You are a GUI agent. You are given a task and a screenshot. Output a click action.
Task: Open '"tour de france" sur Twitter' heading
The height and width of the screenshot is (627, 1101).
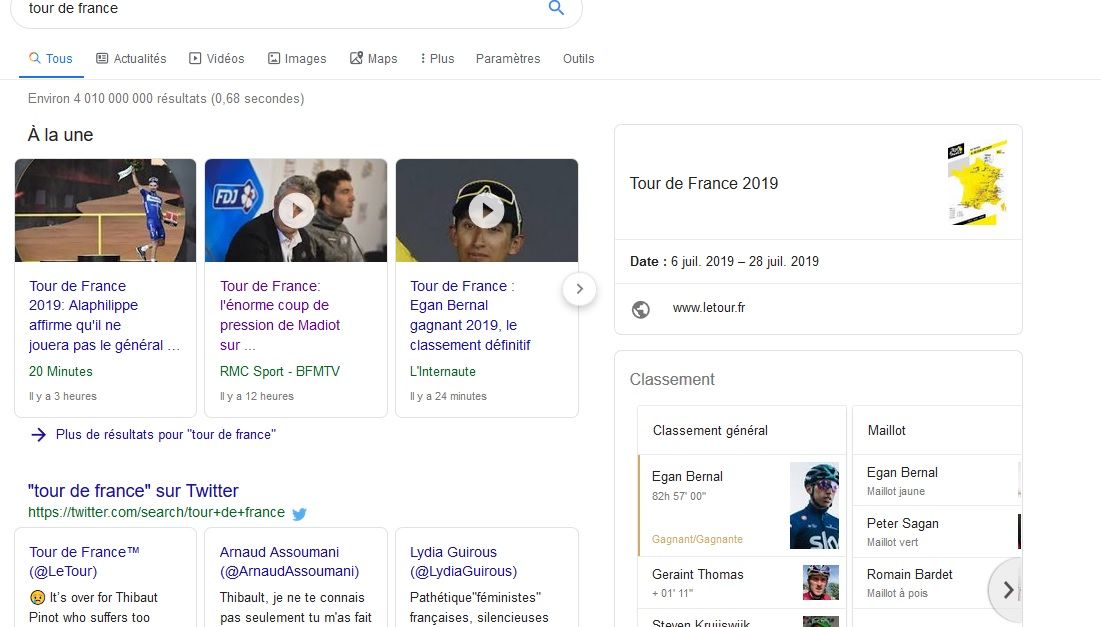133,490
